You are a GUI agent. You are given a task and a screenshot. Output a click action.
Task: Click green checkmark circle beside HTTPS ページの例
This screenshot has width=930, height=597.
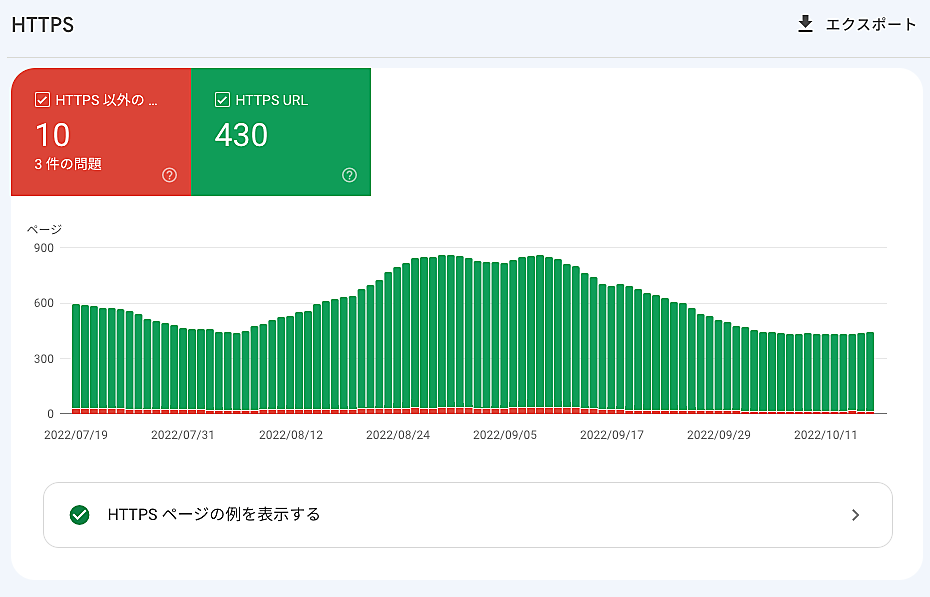(x=80, y=515)
